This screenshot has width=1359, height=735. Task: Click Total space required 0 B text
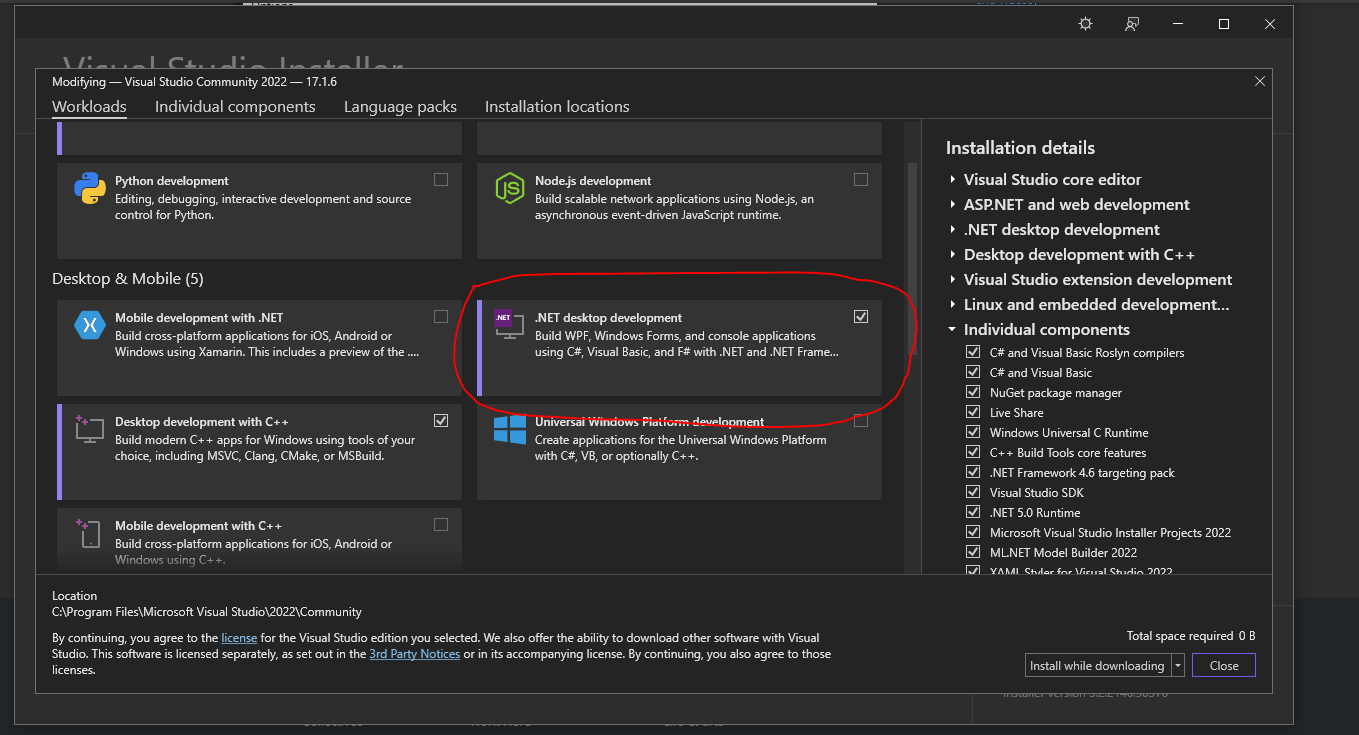(1191, 636)
